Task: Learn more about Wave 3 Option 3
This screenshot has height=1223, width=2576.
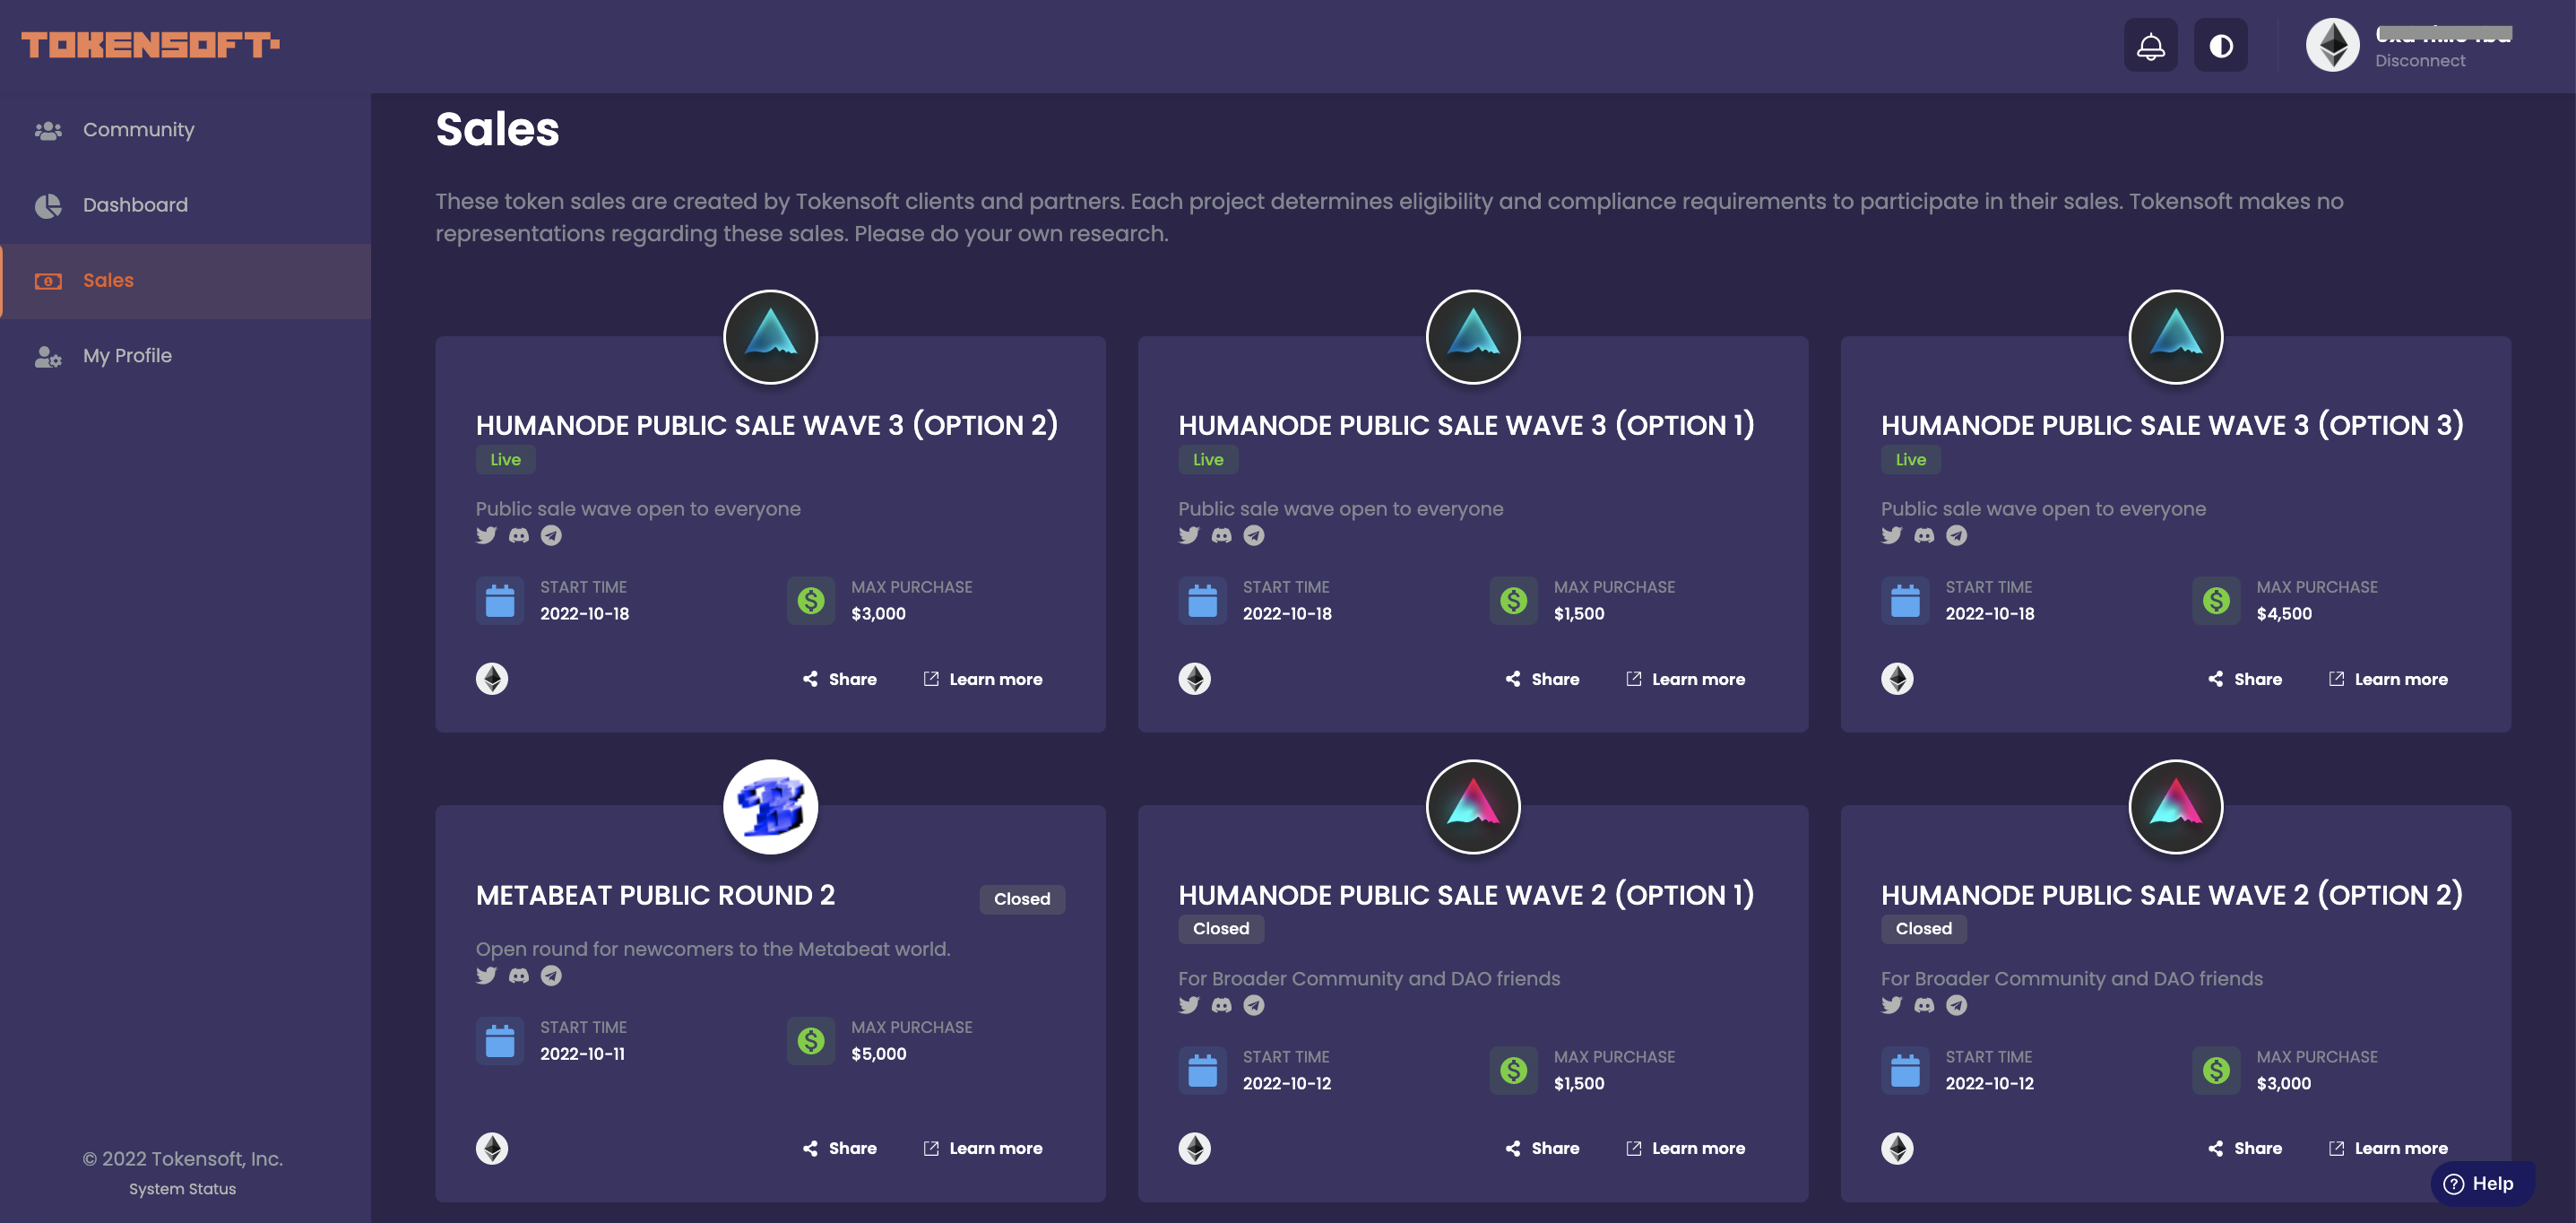Action: point(2389,679)
